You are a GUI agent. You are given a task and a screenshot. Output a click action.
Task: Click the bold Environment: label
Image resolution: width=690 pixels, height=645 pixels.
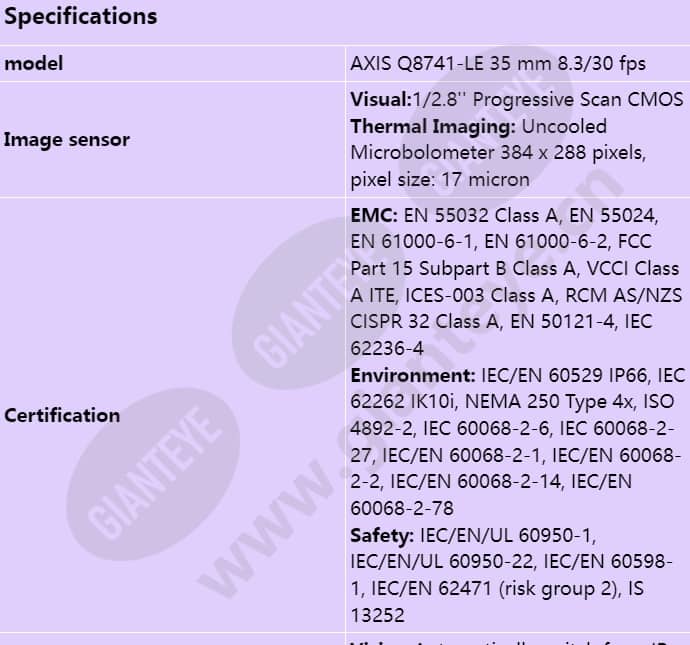[412, 377]
